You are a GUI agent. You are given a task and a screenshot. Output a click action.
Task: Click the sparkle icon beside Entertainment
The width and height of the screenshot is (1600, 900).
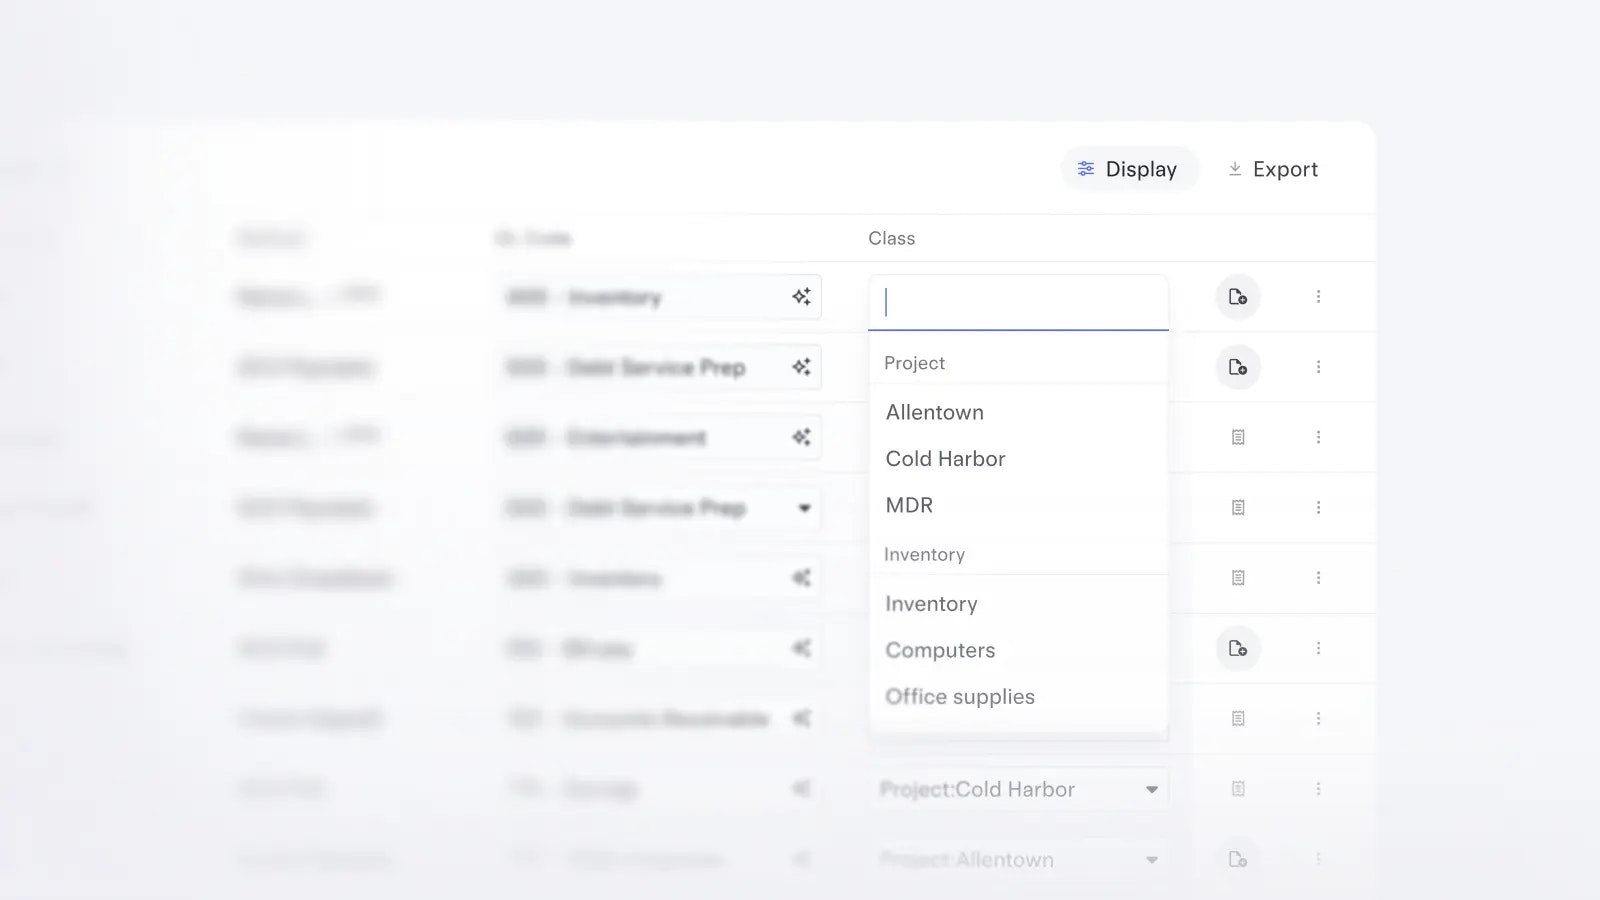(801, 437)
